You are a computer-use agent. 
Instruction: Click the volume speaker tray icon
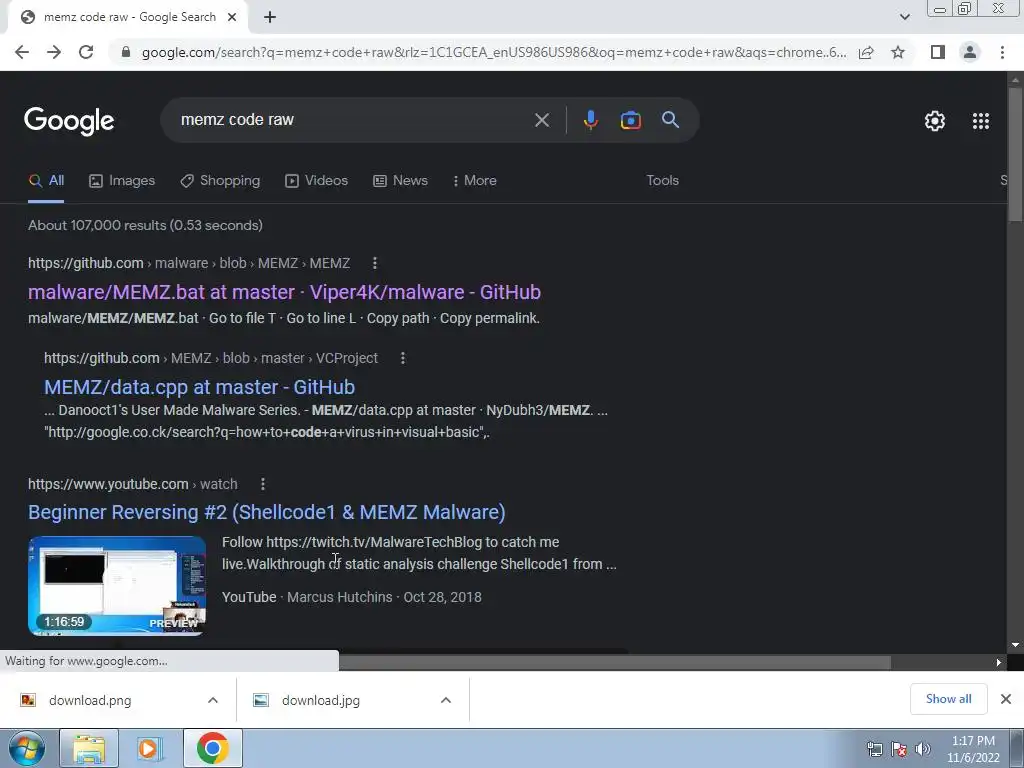click(x=923, y=749)
